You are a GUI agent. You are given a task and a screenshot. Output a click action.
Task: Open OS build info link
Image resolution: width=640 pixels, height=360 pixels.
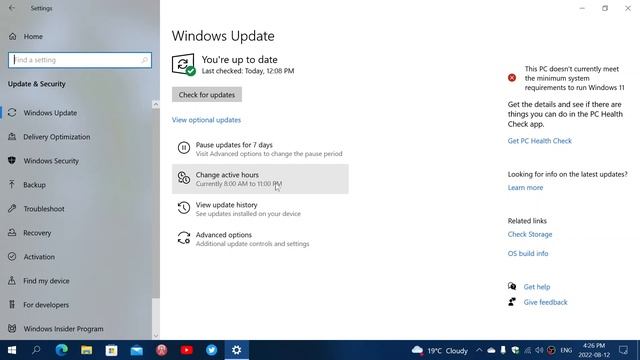(x=528, y=253)
